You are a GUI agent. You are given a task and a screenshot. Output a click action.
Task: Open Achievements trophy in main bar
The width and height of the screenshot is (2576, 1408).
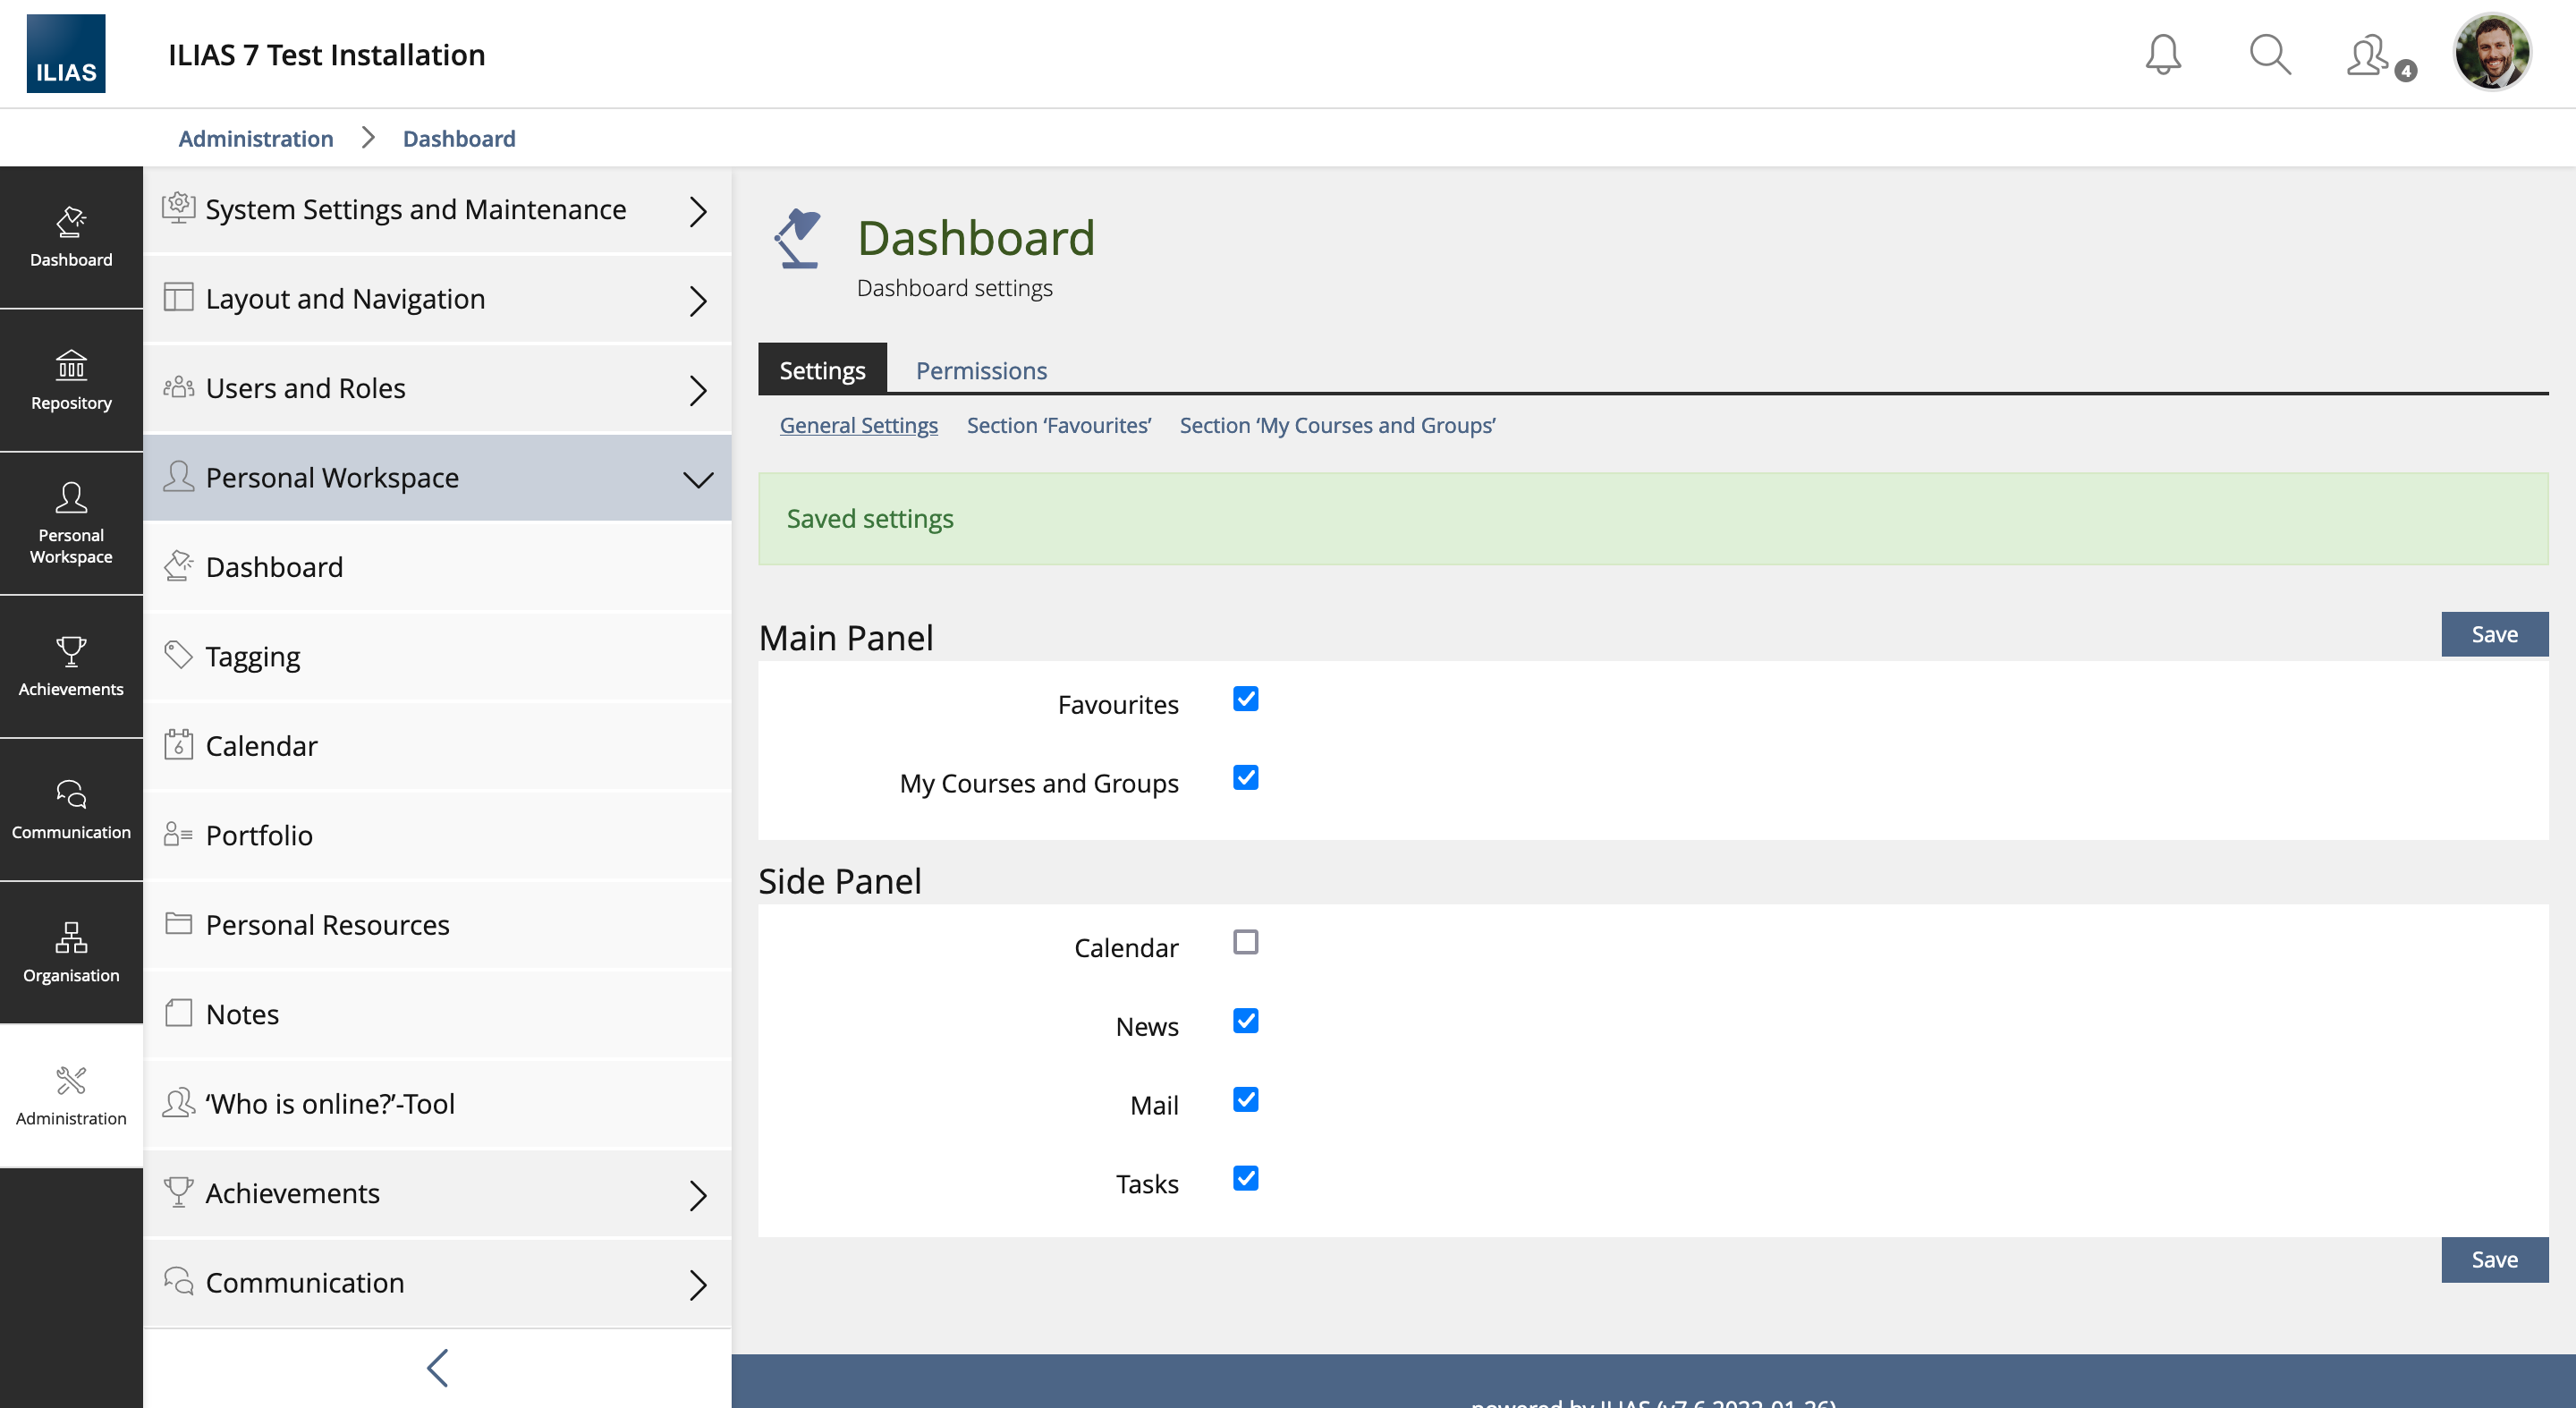click(x=71, y=666)
